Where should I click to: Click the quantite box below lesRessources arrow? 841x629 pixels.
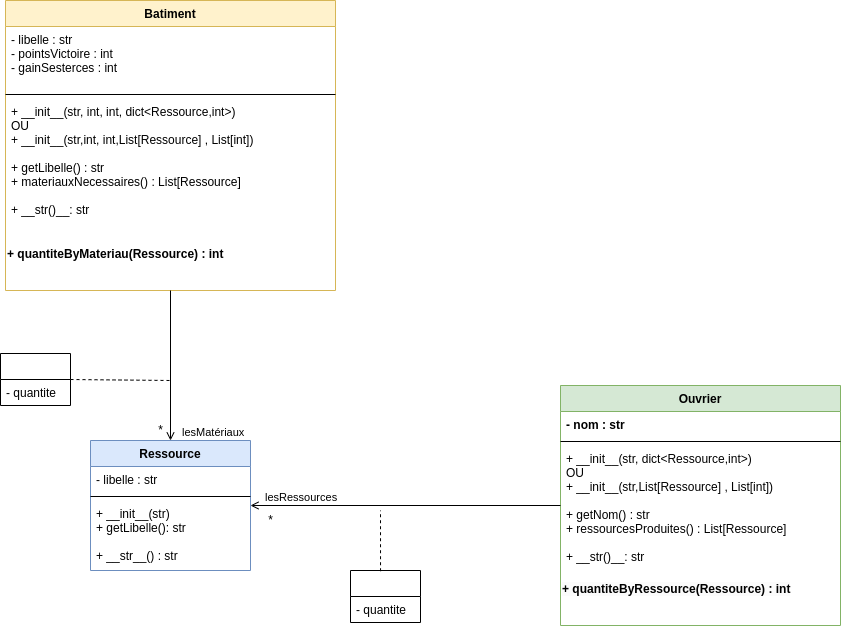(x=385, y=609)
